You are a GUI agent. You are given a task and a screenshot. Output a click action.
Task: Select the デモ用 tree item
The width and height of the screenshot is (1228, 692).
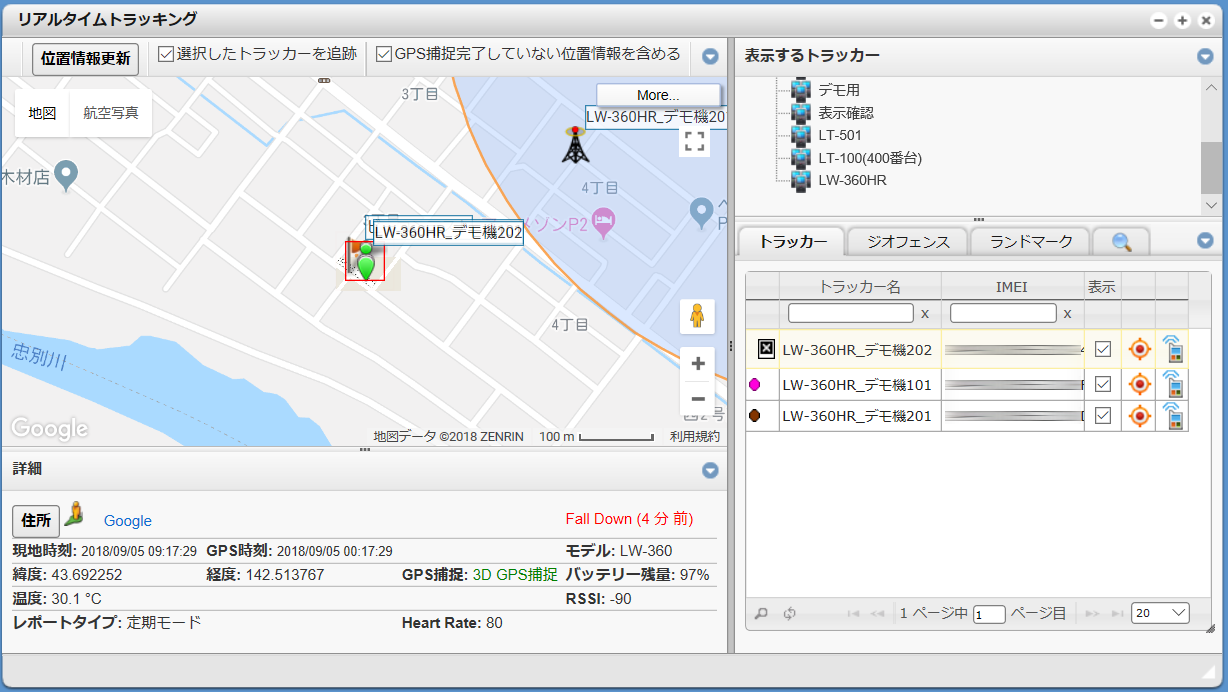839,90
